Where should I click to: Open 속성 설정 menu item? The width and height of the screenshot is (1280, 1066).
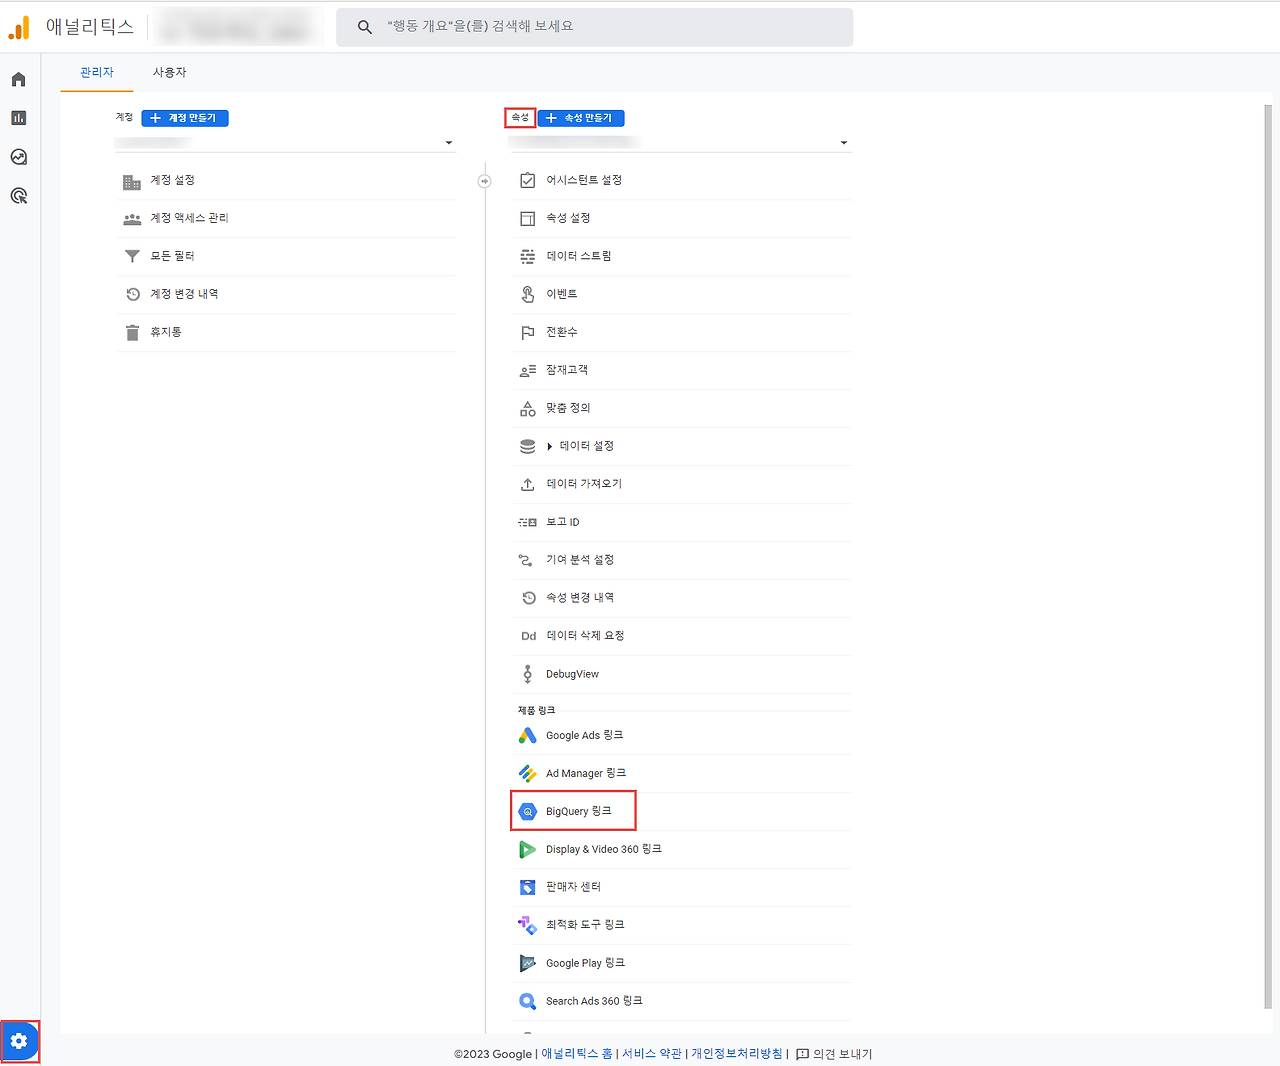pos(681,219)
